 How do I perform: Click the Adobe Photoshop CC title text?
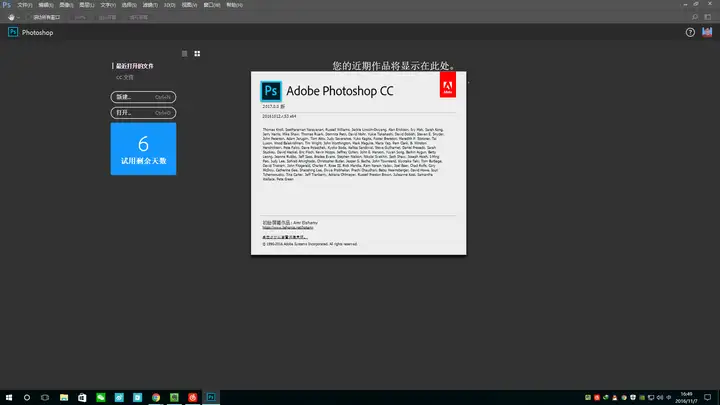tap(340, 91)
